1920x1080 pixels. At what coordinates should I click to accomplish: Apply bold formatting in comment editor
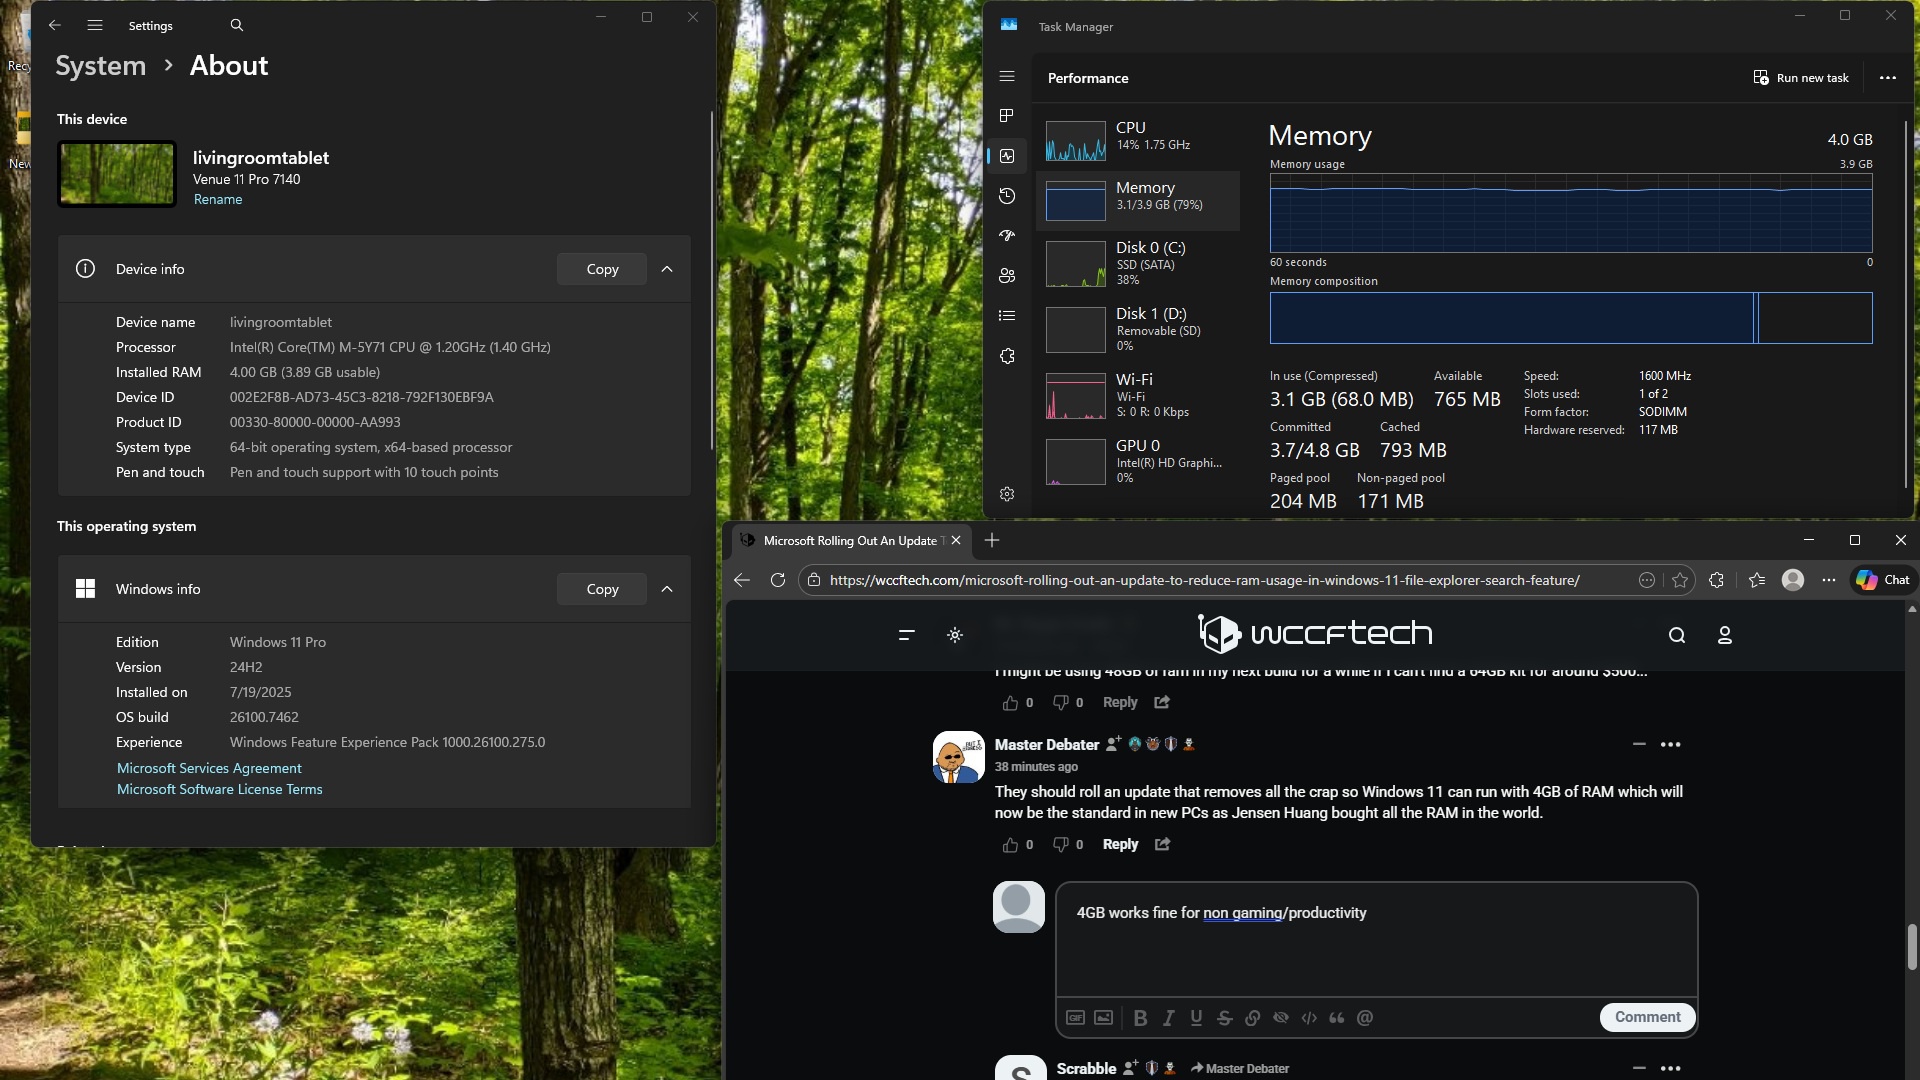(1140, 1017)
